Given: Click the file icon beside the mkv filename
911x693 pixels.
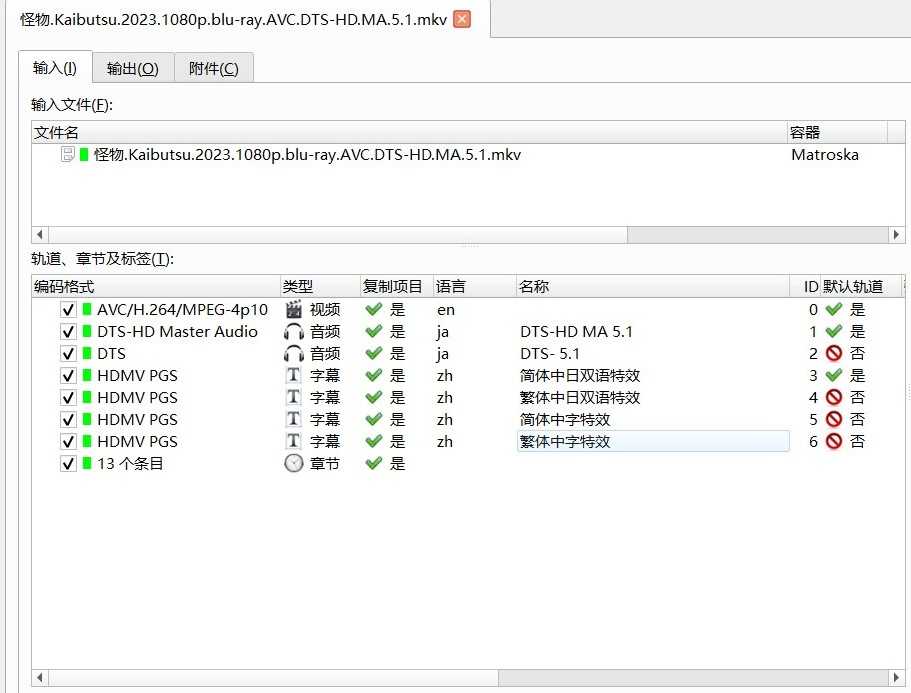Looking at the screenshot, I should 67,154.
